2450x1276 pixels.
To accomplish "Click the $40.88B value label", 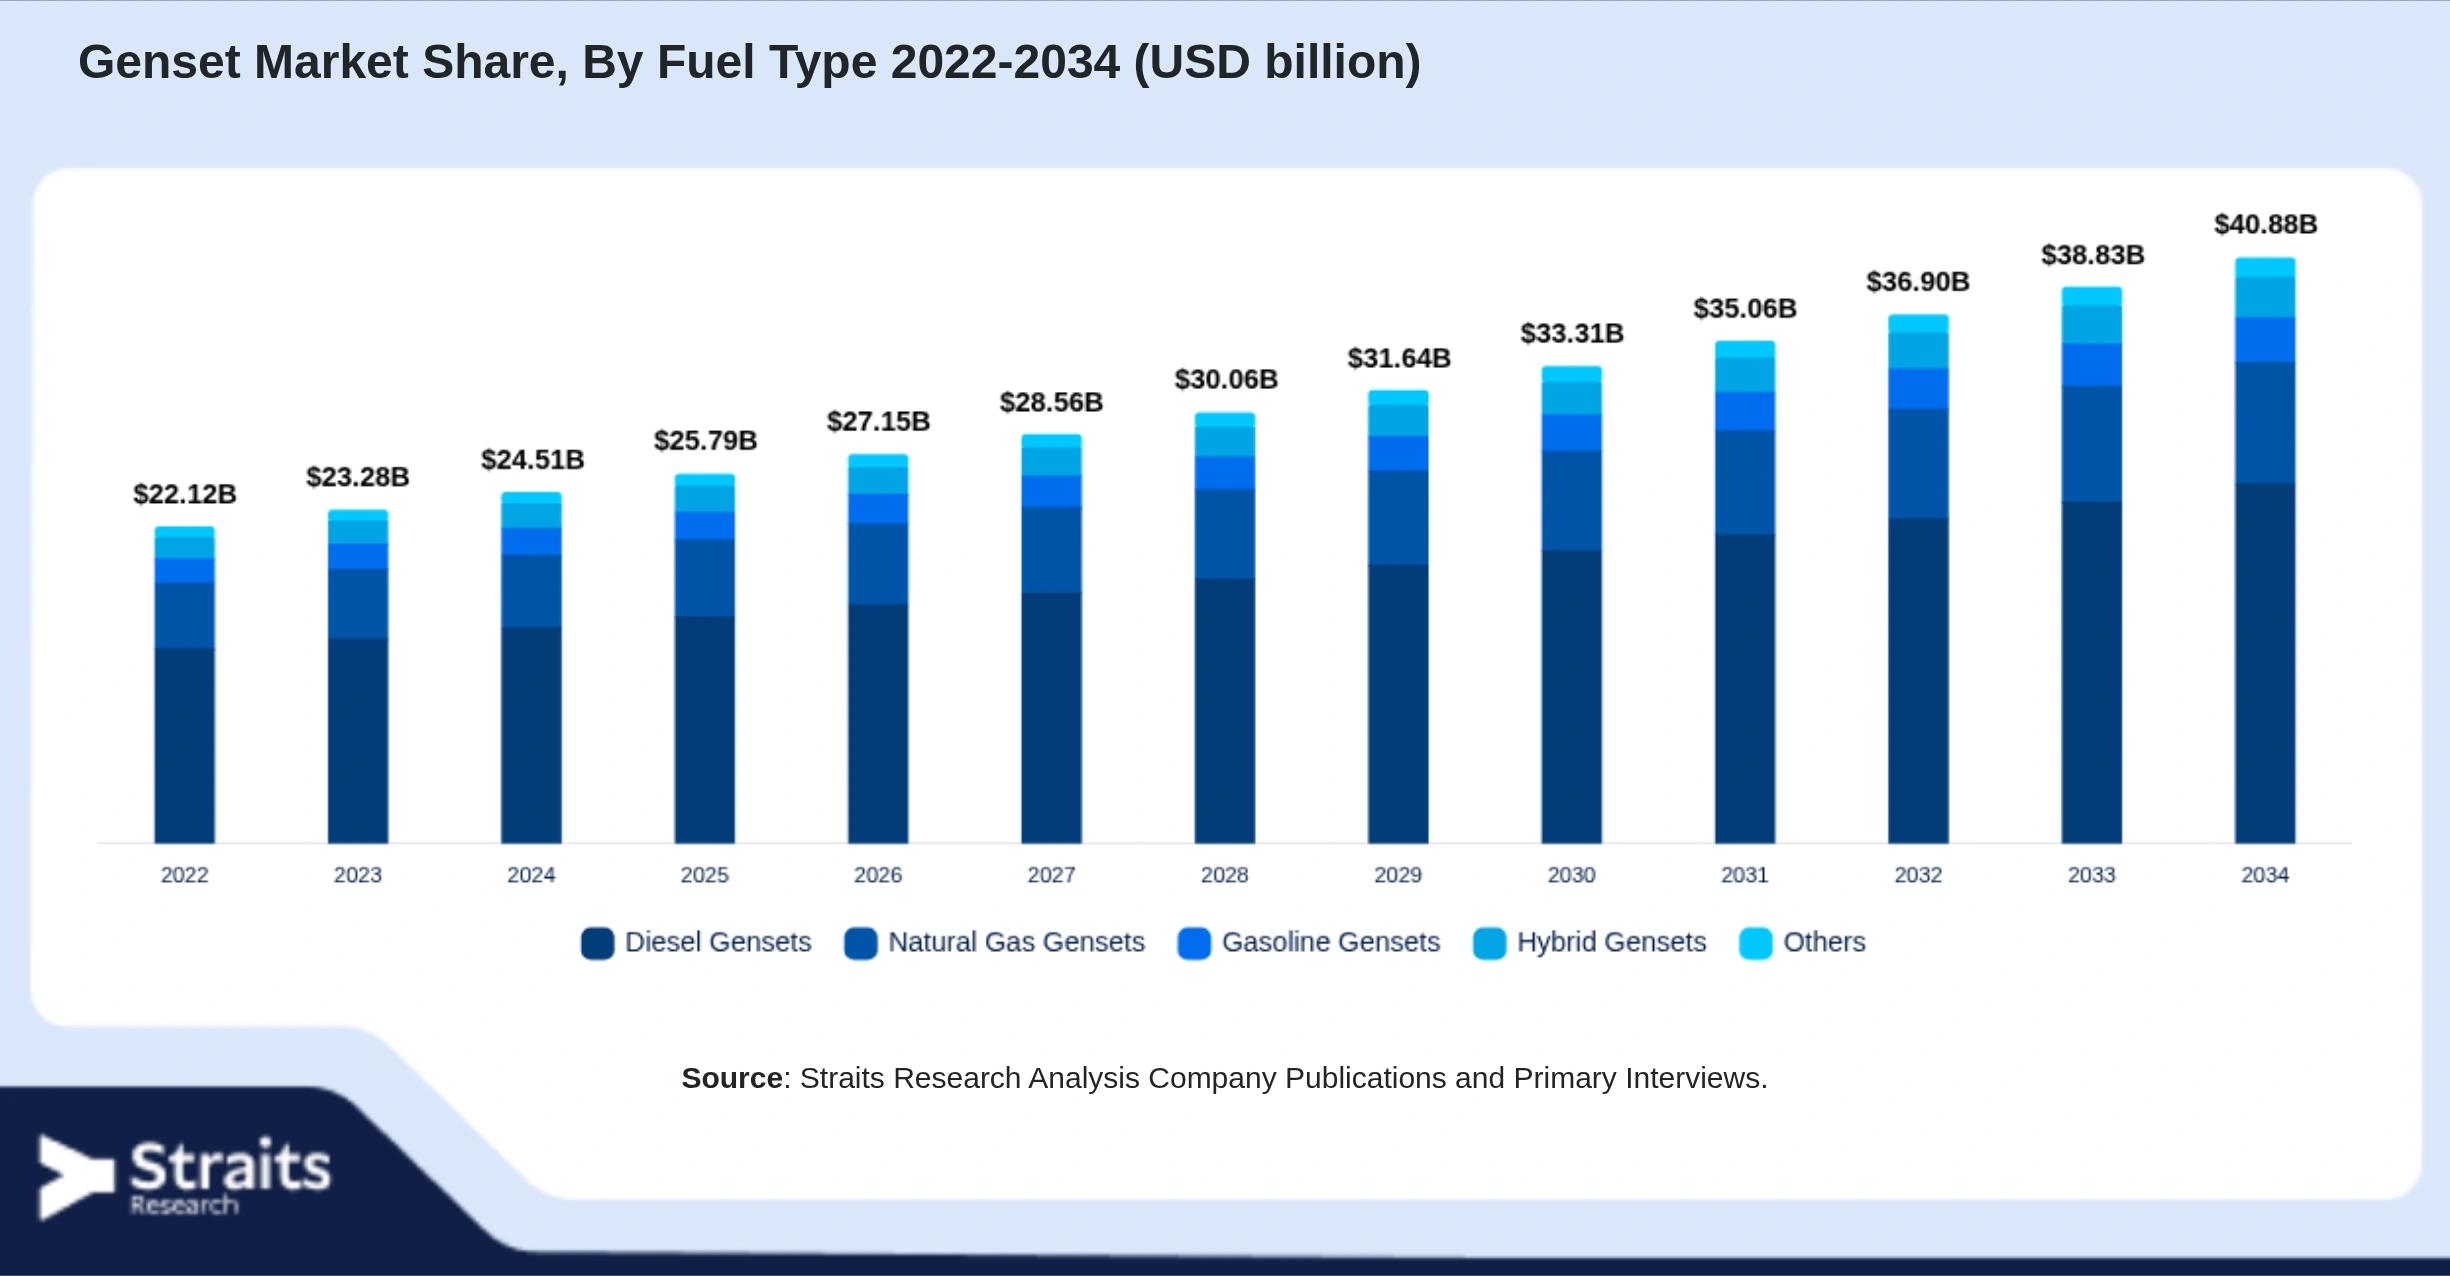I will coord(2266,224).
